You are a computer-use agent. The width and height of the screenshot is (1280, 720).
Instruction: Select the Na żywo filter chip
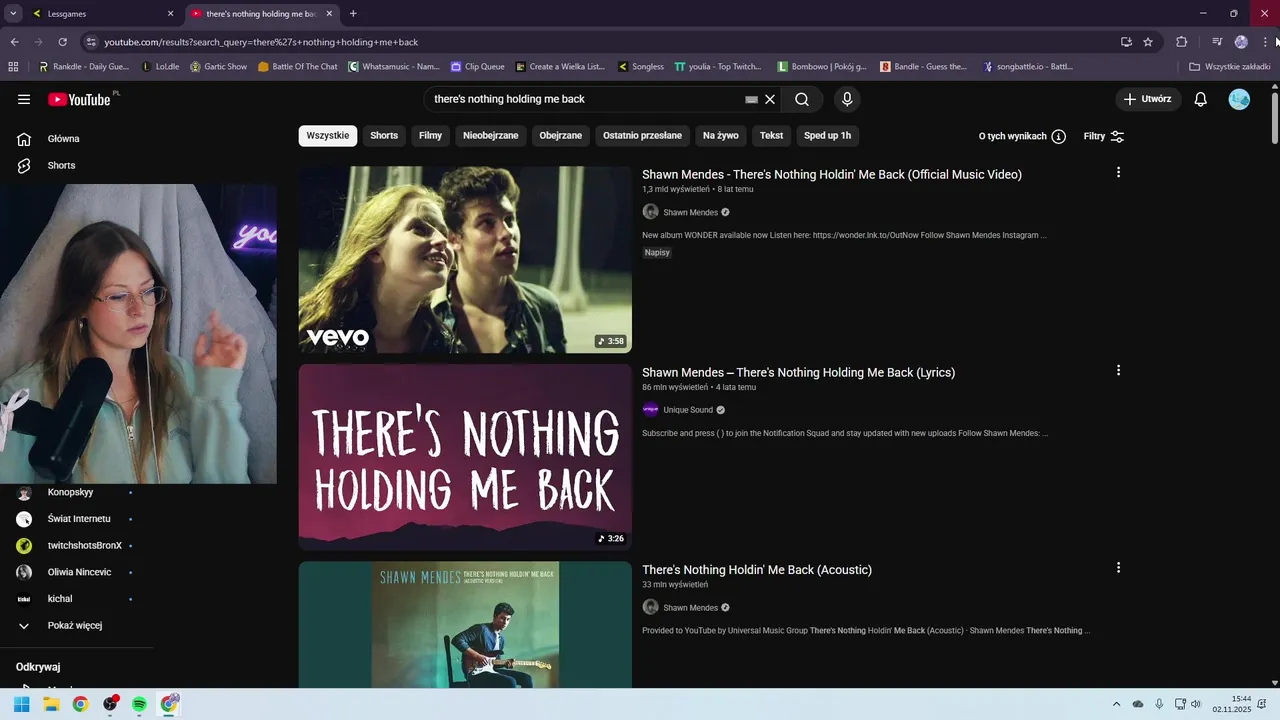pyautogui.click(x=720, y=136)
